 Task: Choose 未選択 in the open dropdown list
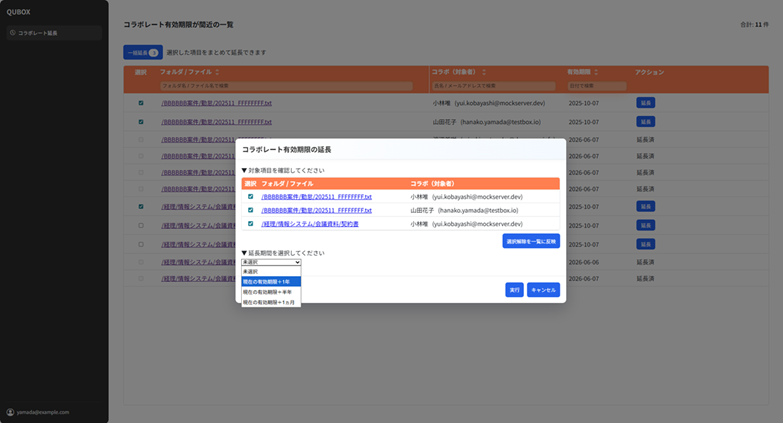[271, 272]
